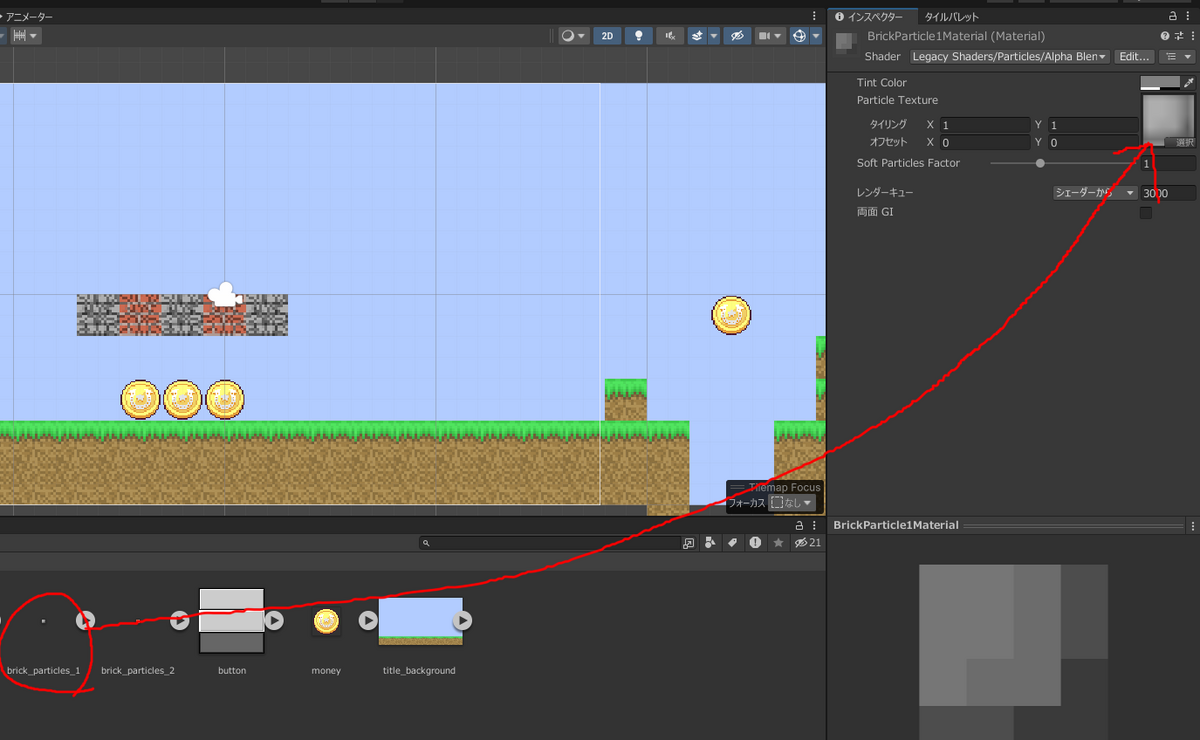Open レンダーキュー dropdown
This screenshot has height=740, width=1200.
pos(1095,192)
